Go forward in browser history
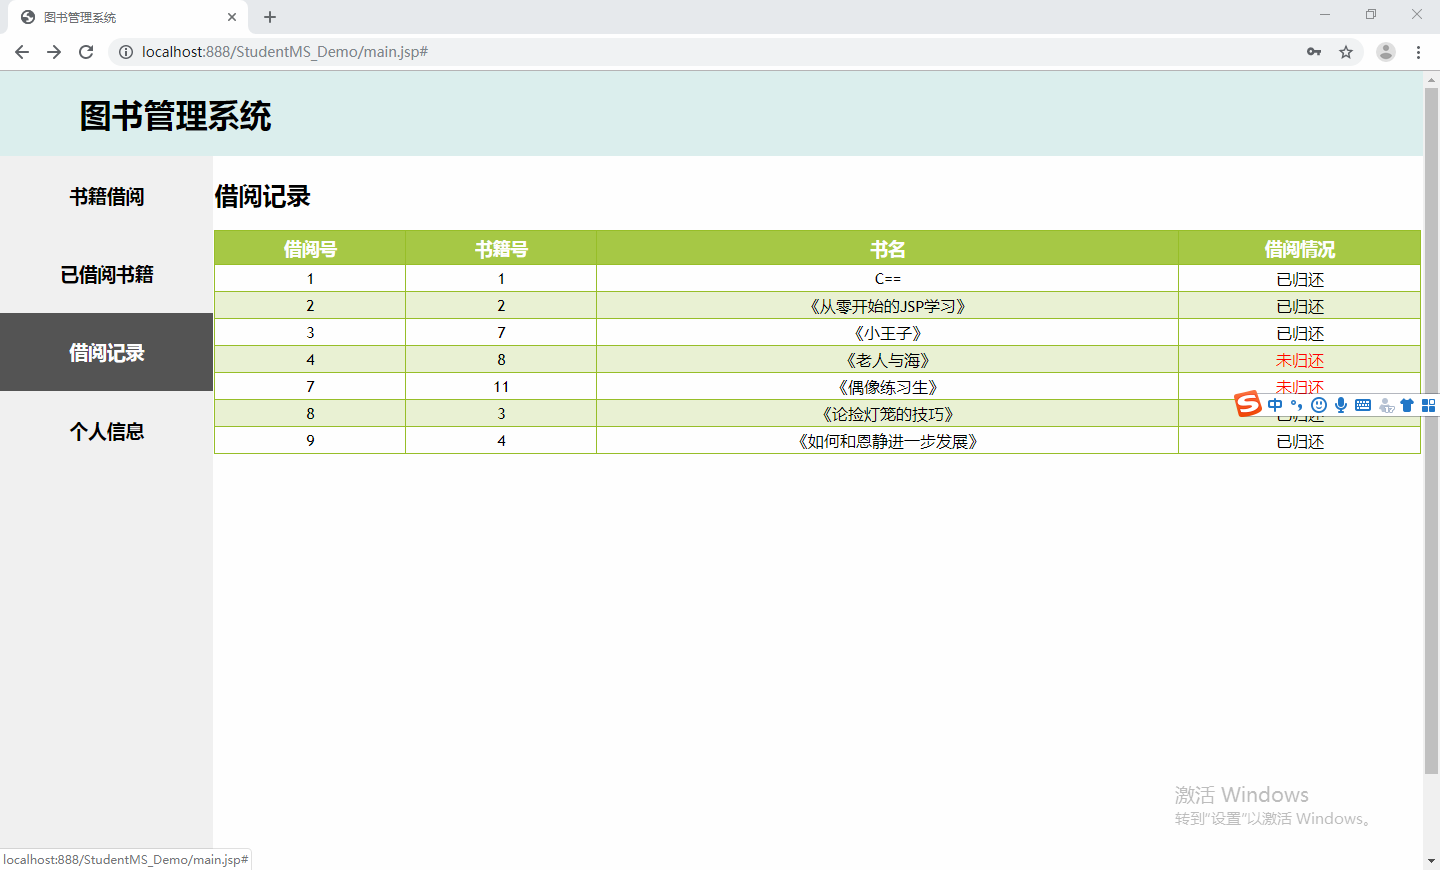Image resolution: width=1440 pixels, height=889 pixels. 54,52
